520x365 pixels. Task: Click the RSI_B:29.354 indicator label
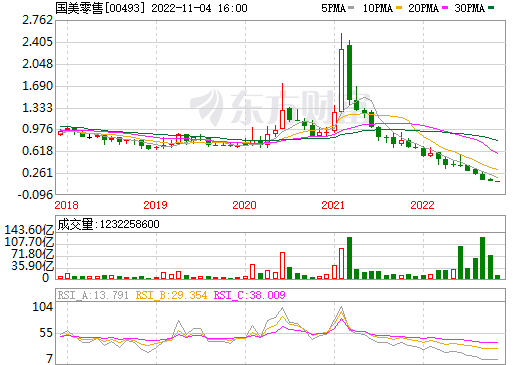(x=171, y=295)
